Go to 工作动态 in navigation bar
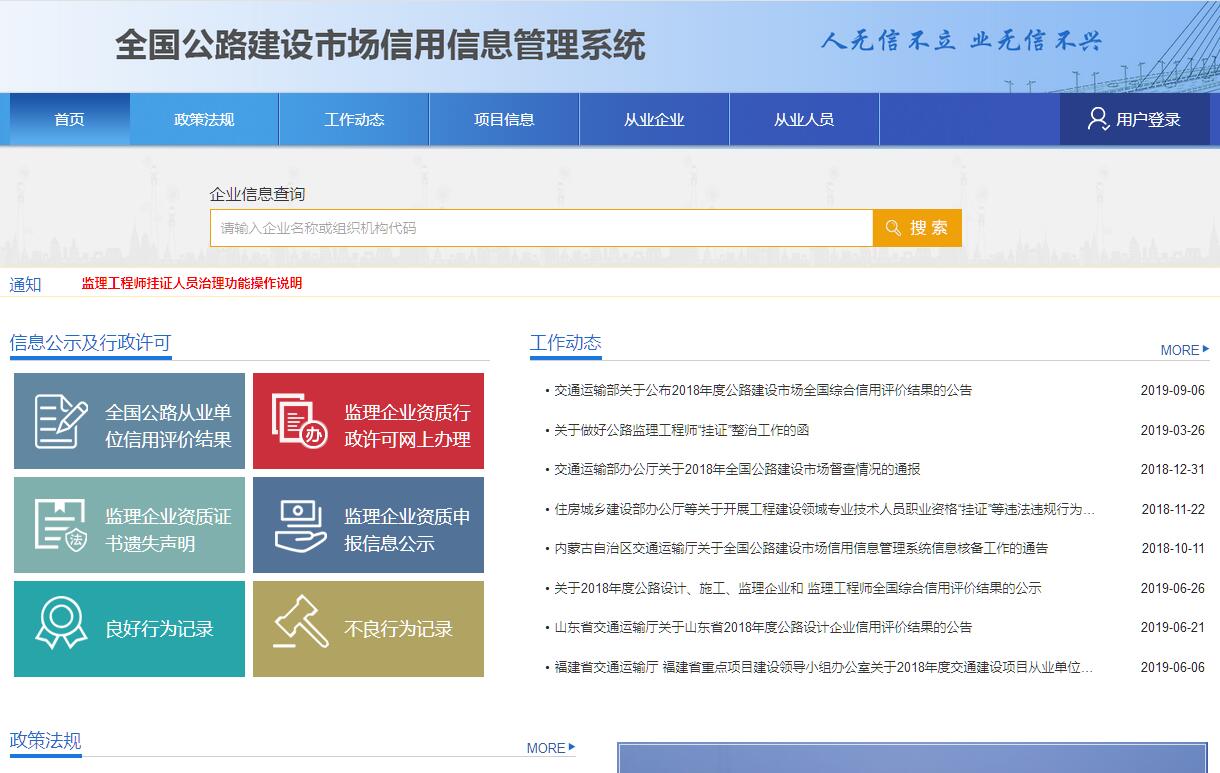 pos(354,119)
